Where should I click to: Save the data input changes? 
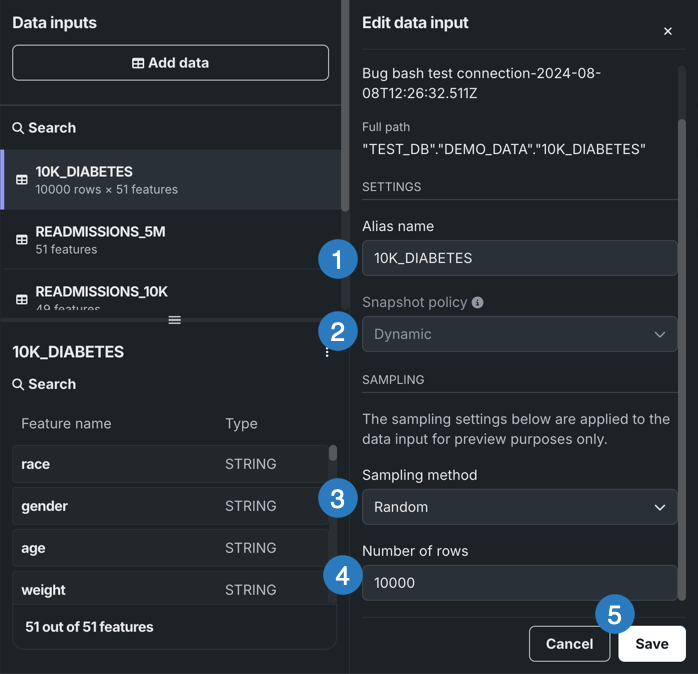point(651,644)
